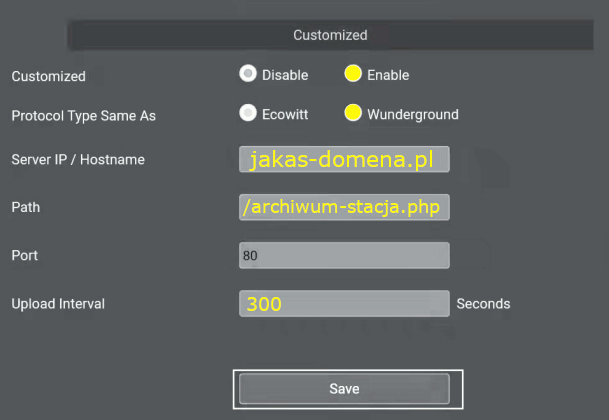Image resolution: width=609 pixels, height=420 pixels.
Task: Click the "Port" row label
Action: pos(24,255)
